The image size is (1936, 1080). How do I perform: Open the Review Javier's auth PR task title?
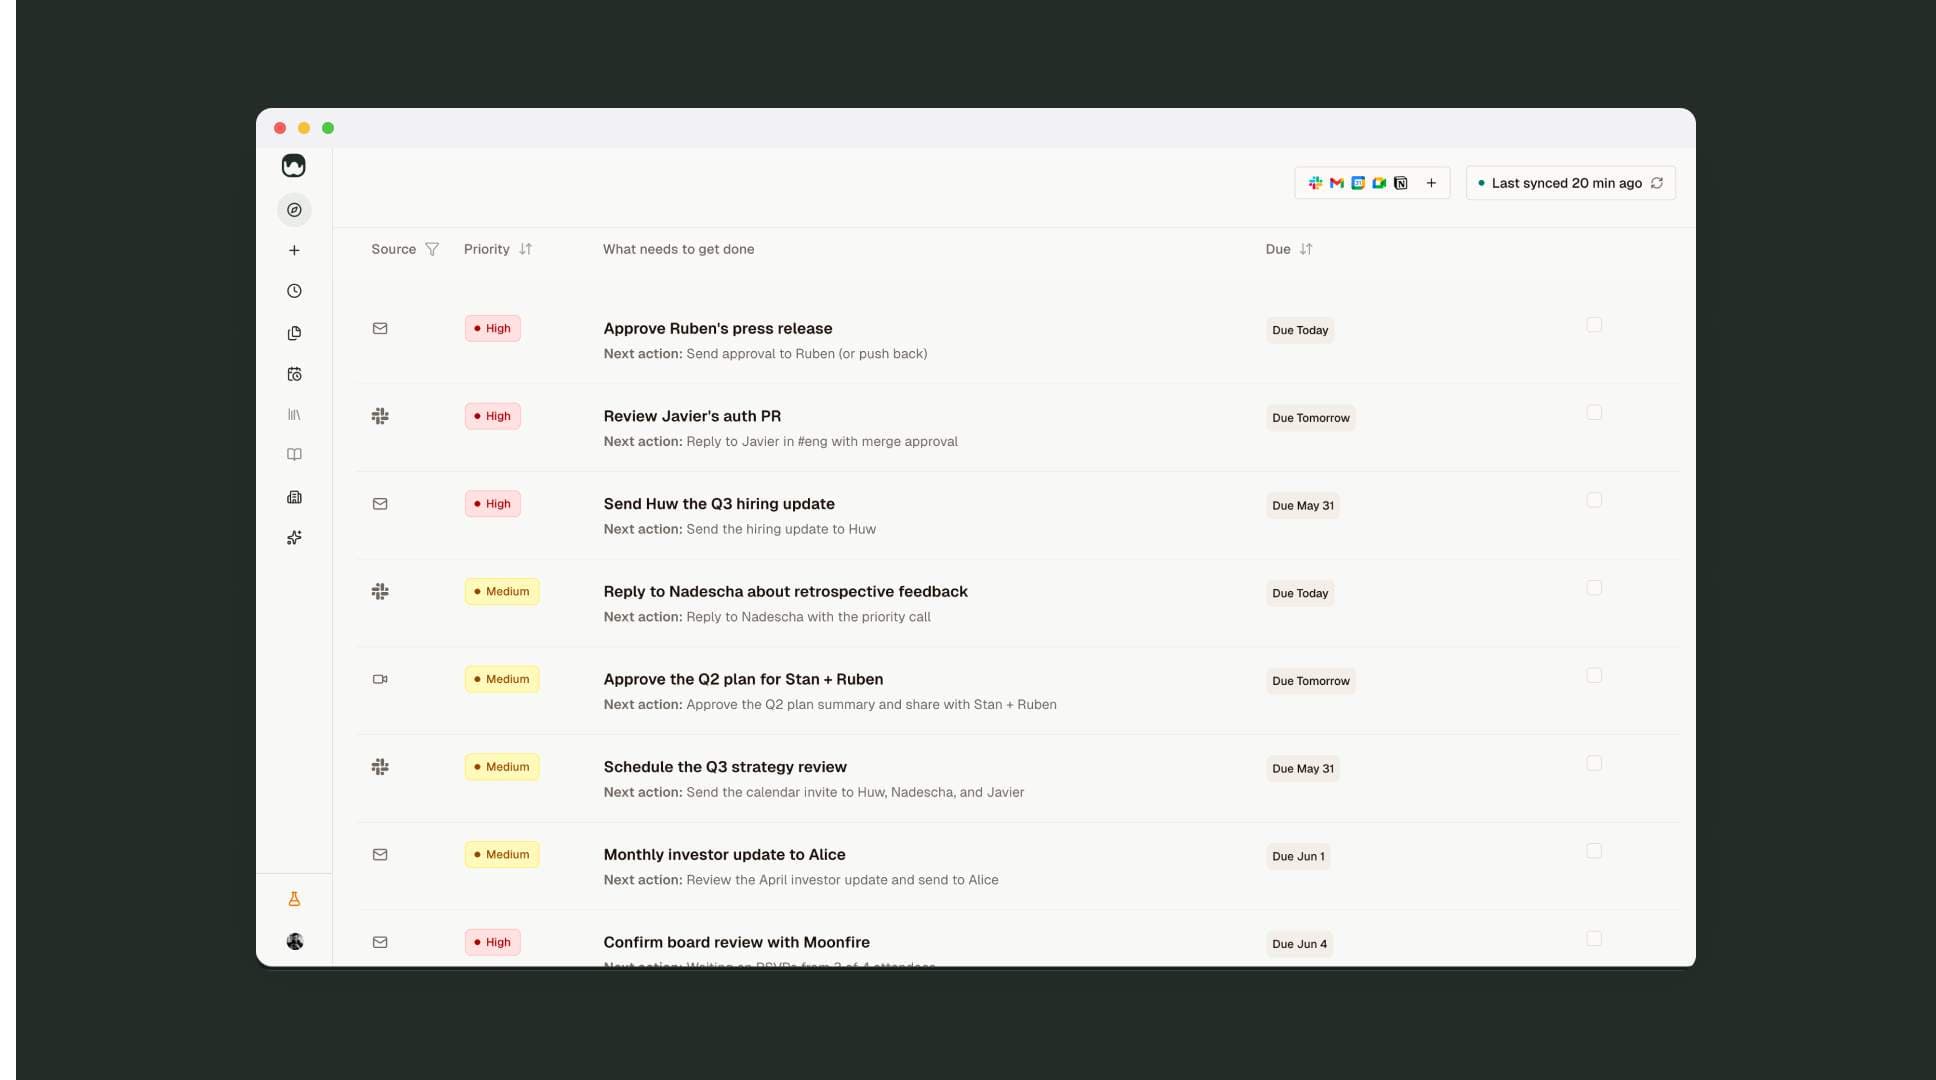pos(692,416)
